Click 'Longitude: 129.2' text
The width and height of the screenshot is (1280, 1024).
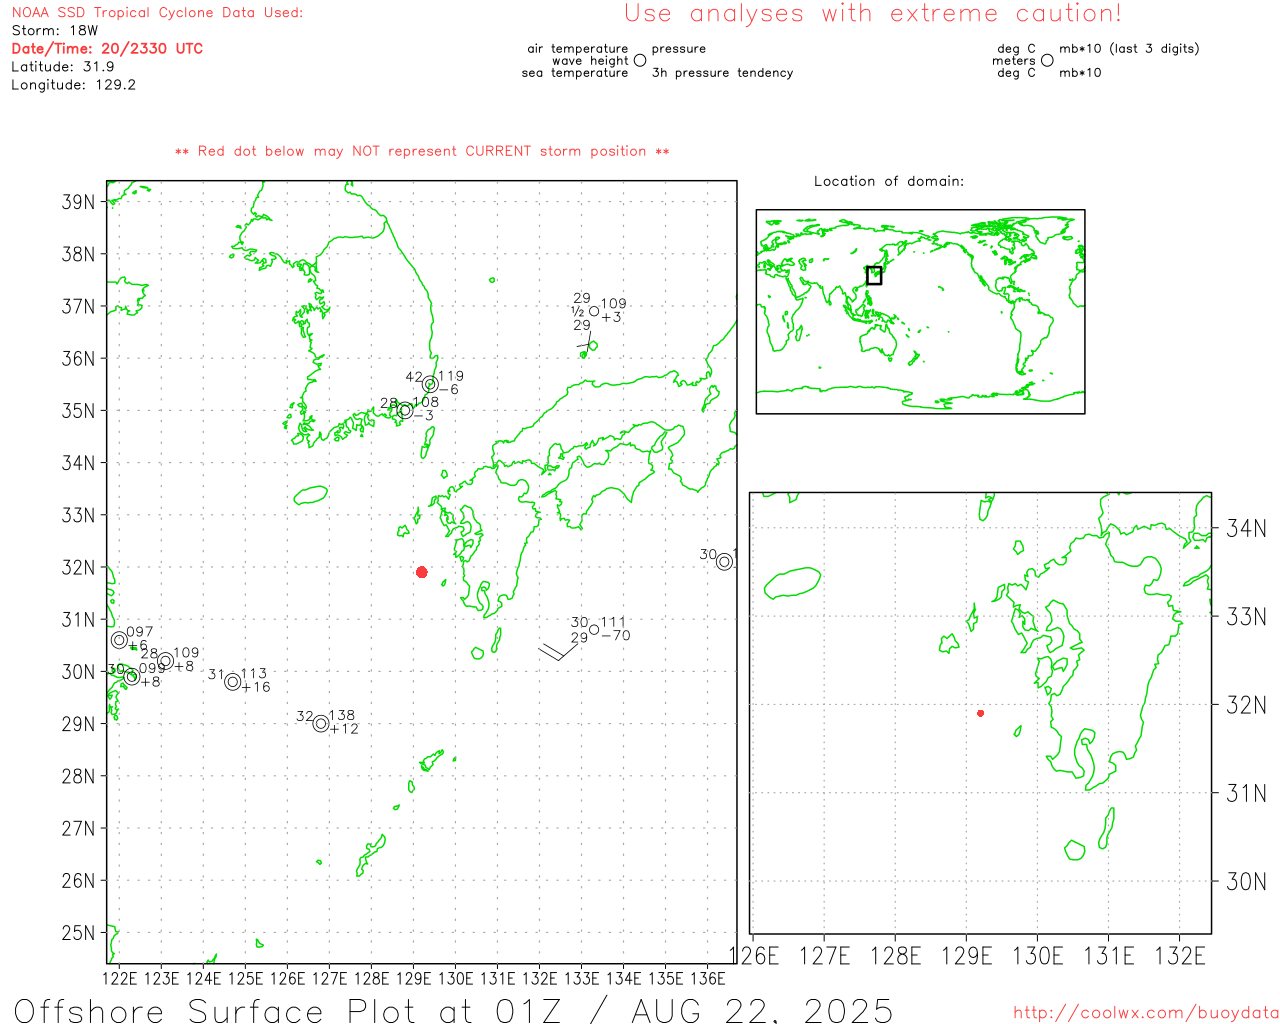pyautogui.click(x=73, y=85)
